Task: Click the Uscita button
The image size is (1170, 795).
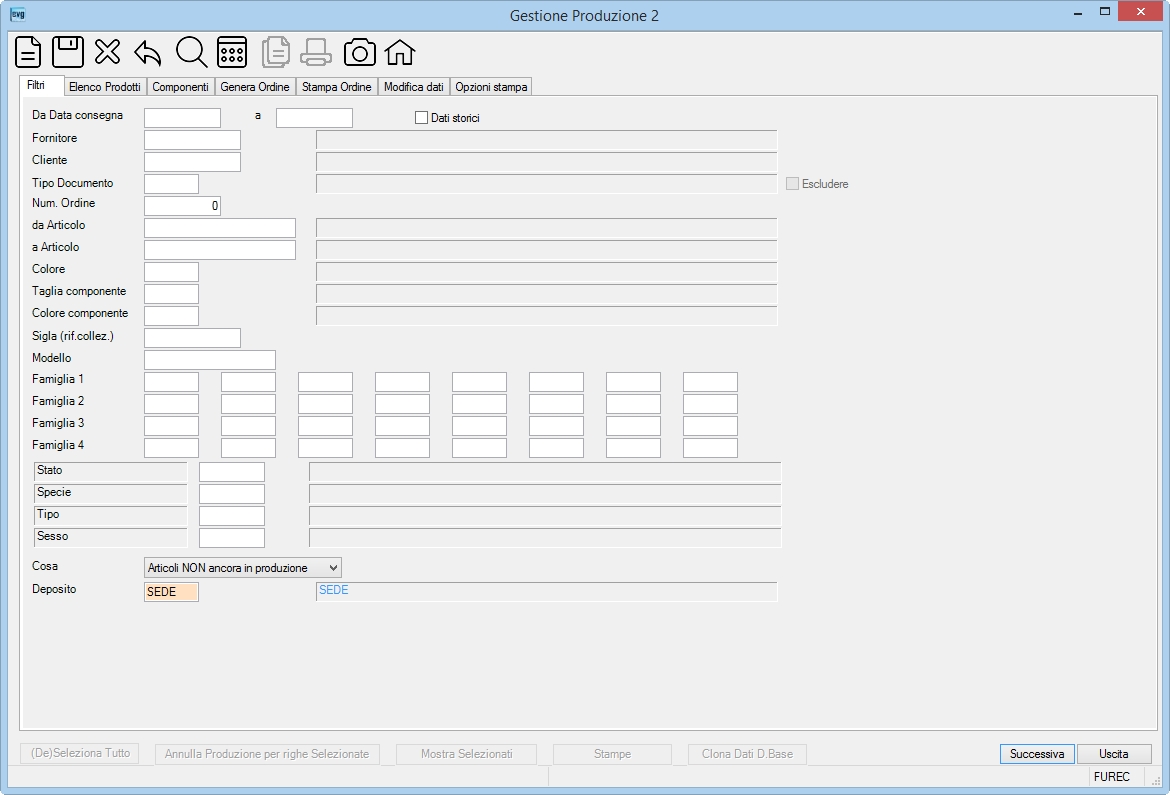Action: coord(1114,754)
